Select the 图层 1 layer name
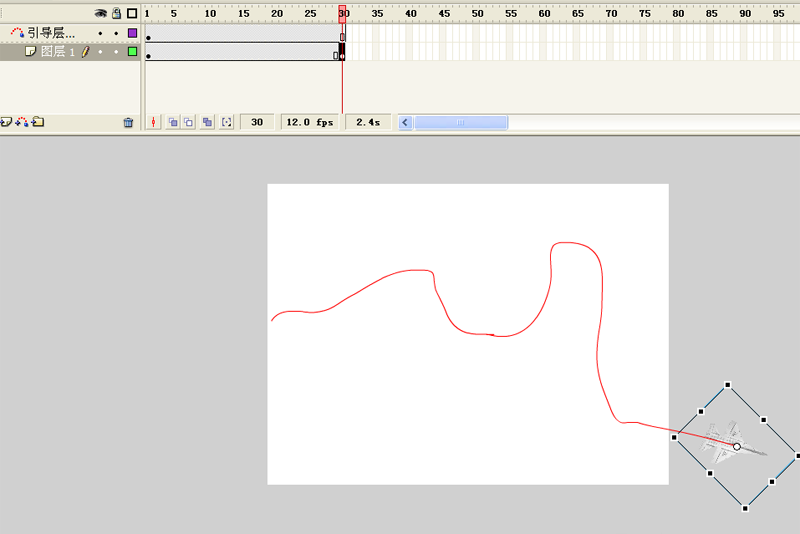This screenshot has height=534, width=800. pyautogui.click(x=58, y=52)
